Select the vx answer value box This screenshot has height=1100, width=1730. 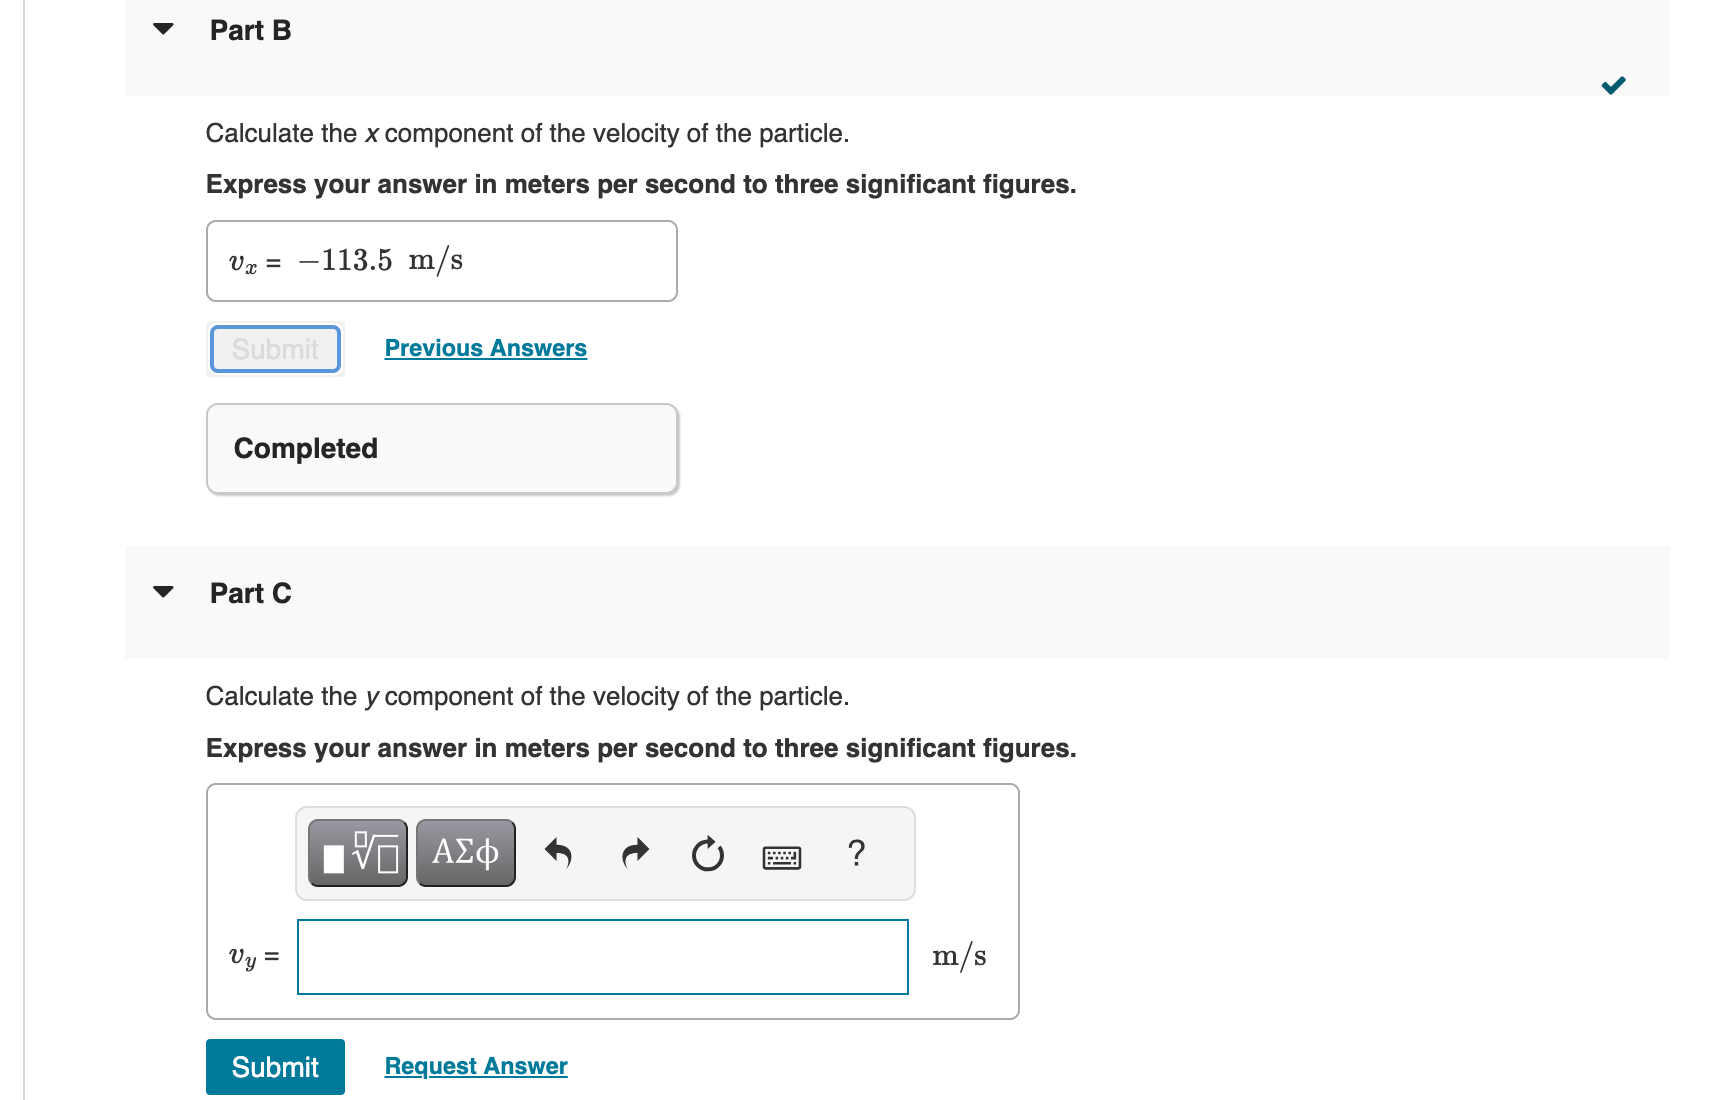click(x=441, y=260)
